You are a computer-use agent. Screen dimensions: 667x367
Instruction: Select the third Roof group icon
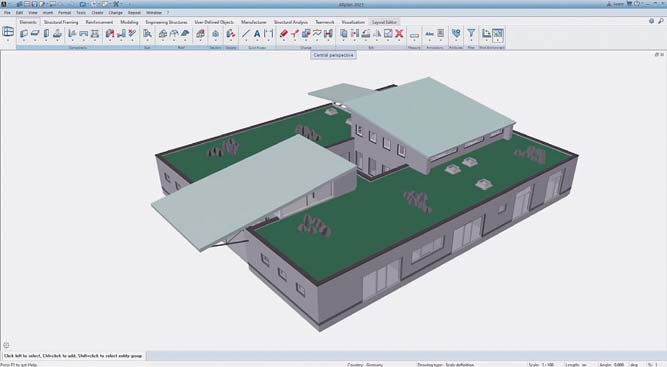(185, 33)
